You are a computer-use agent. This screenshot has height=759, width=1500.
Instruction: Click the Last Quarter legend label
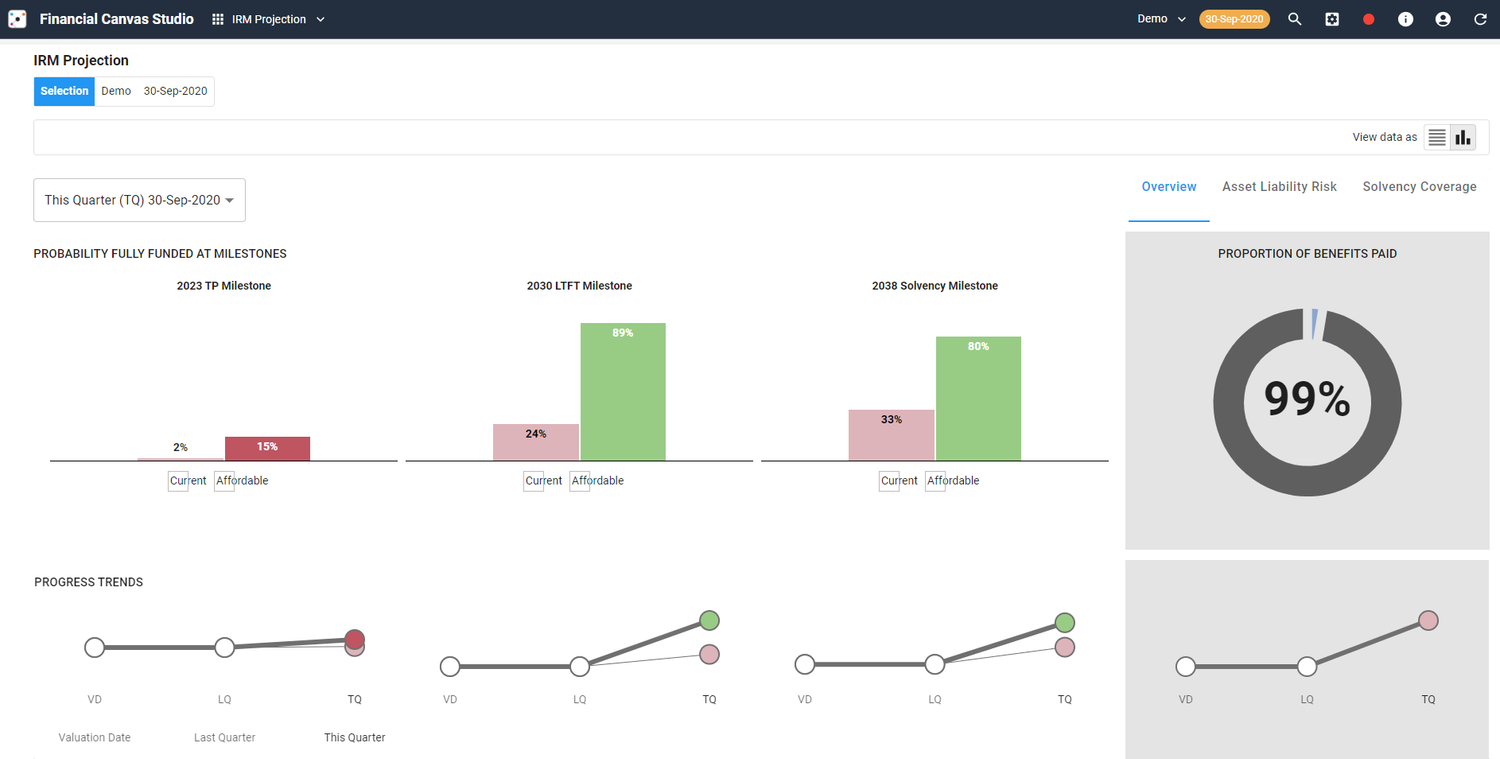224,737
